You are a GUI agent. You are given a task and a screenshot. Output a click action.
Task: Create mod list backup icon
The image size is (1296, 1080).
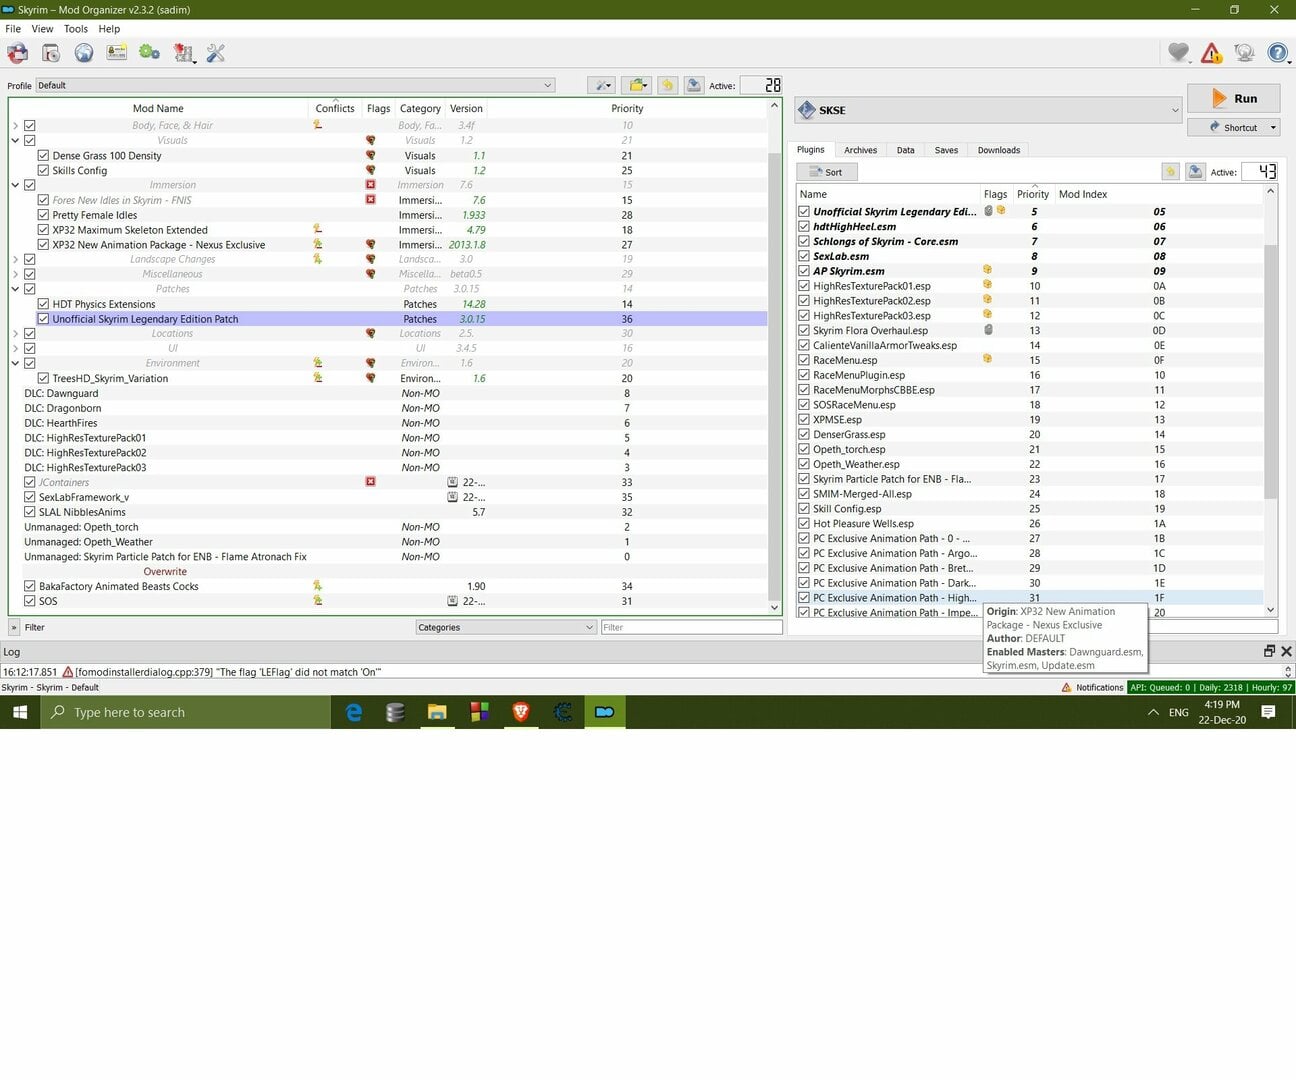tap(694, 85)
